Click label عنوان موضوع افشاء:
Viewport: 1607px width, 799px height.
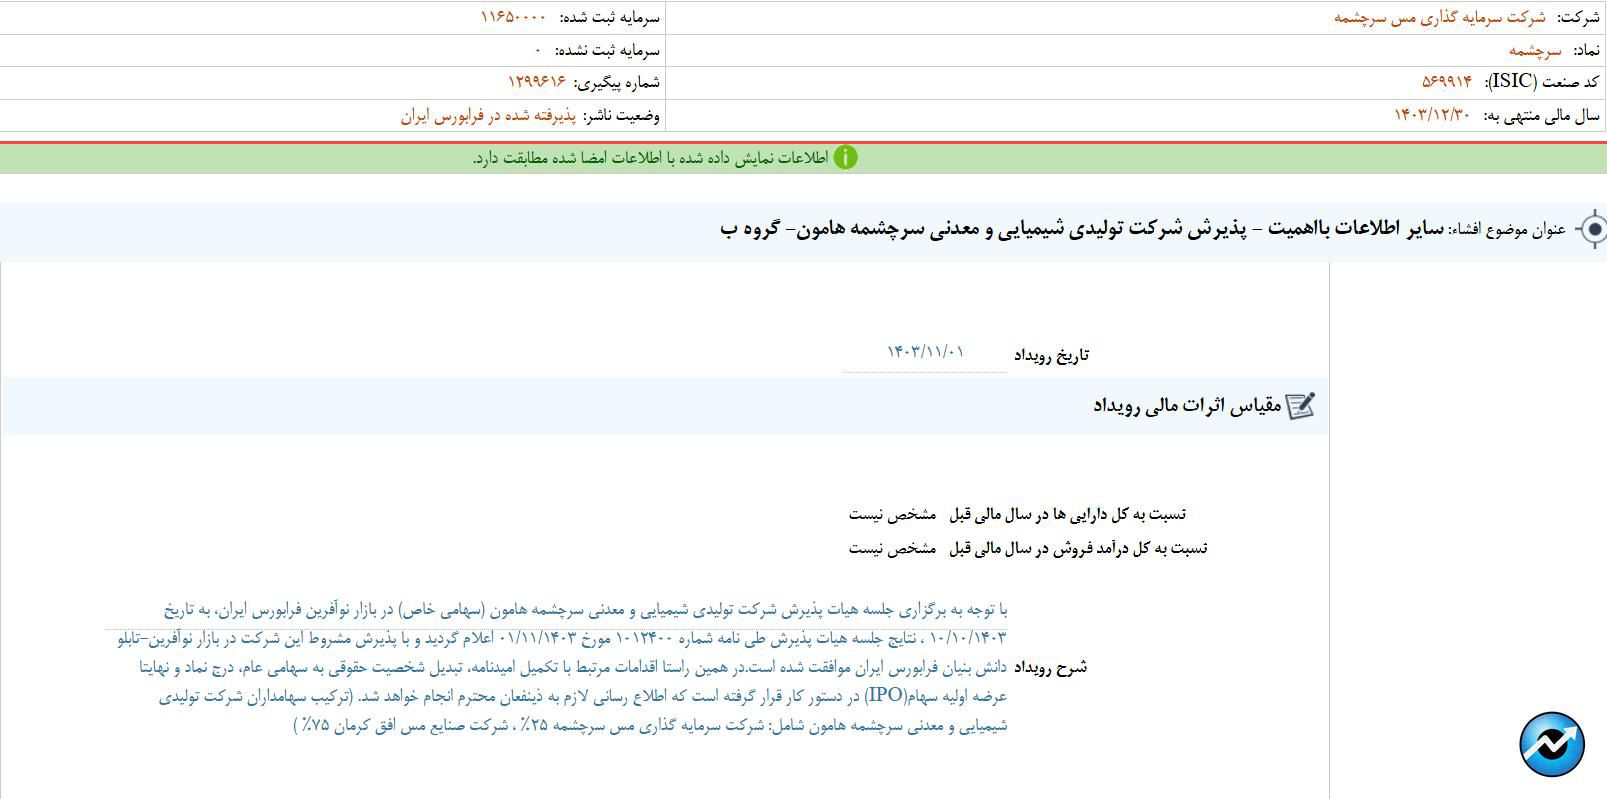pyautogui.click(x=1508, y=230)
